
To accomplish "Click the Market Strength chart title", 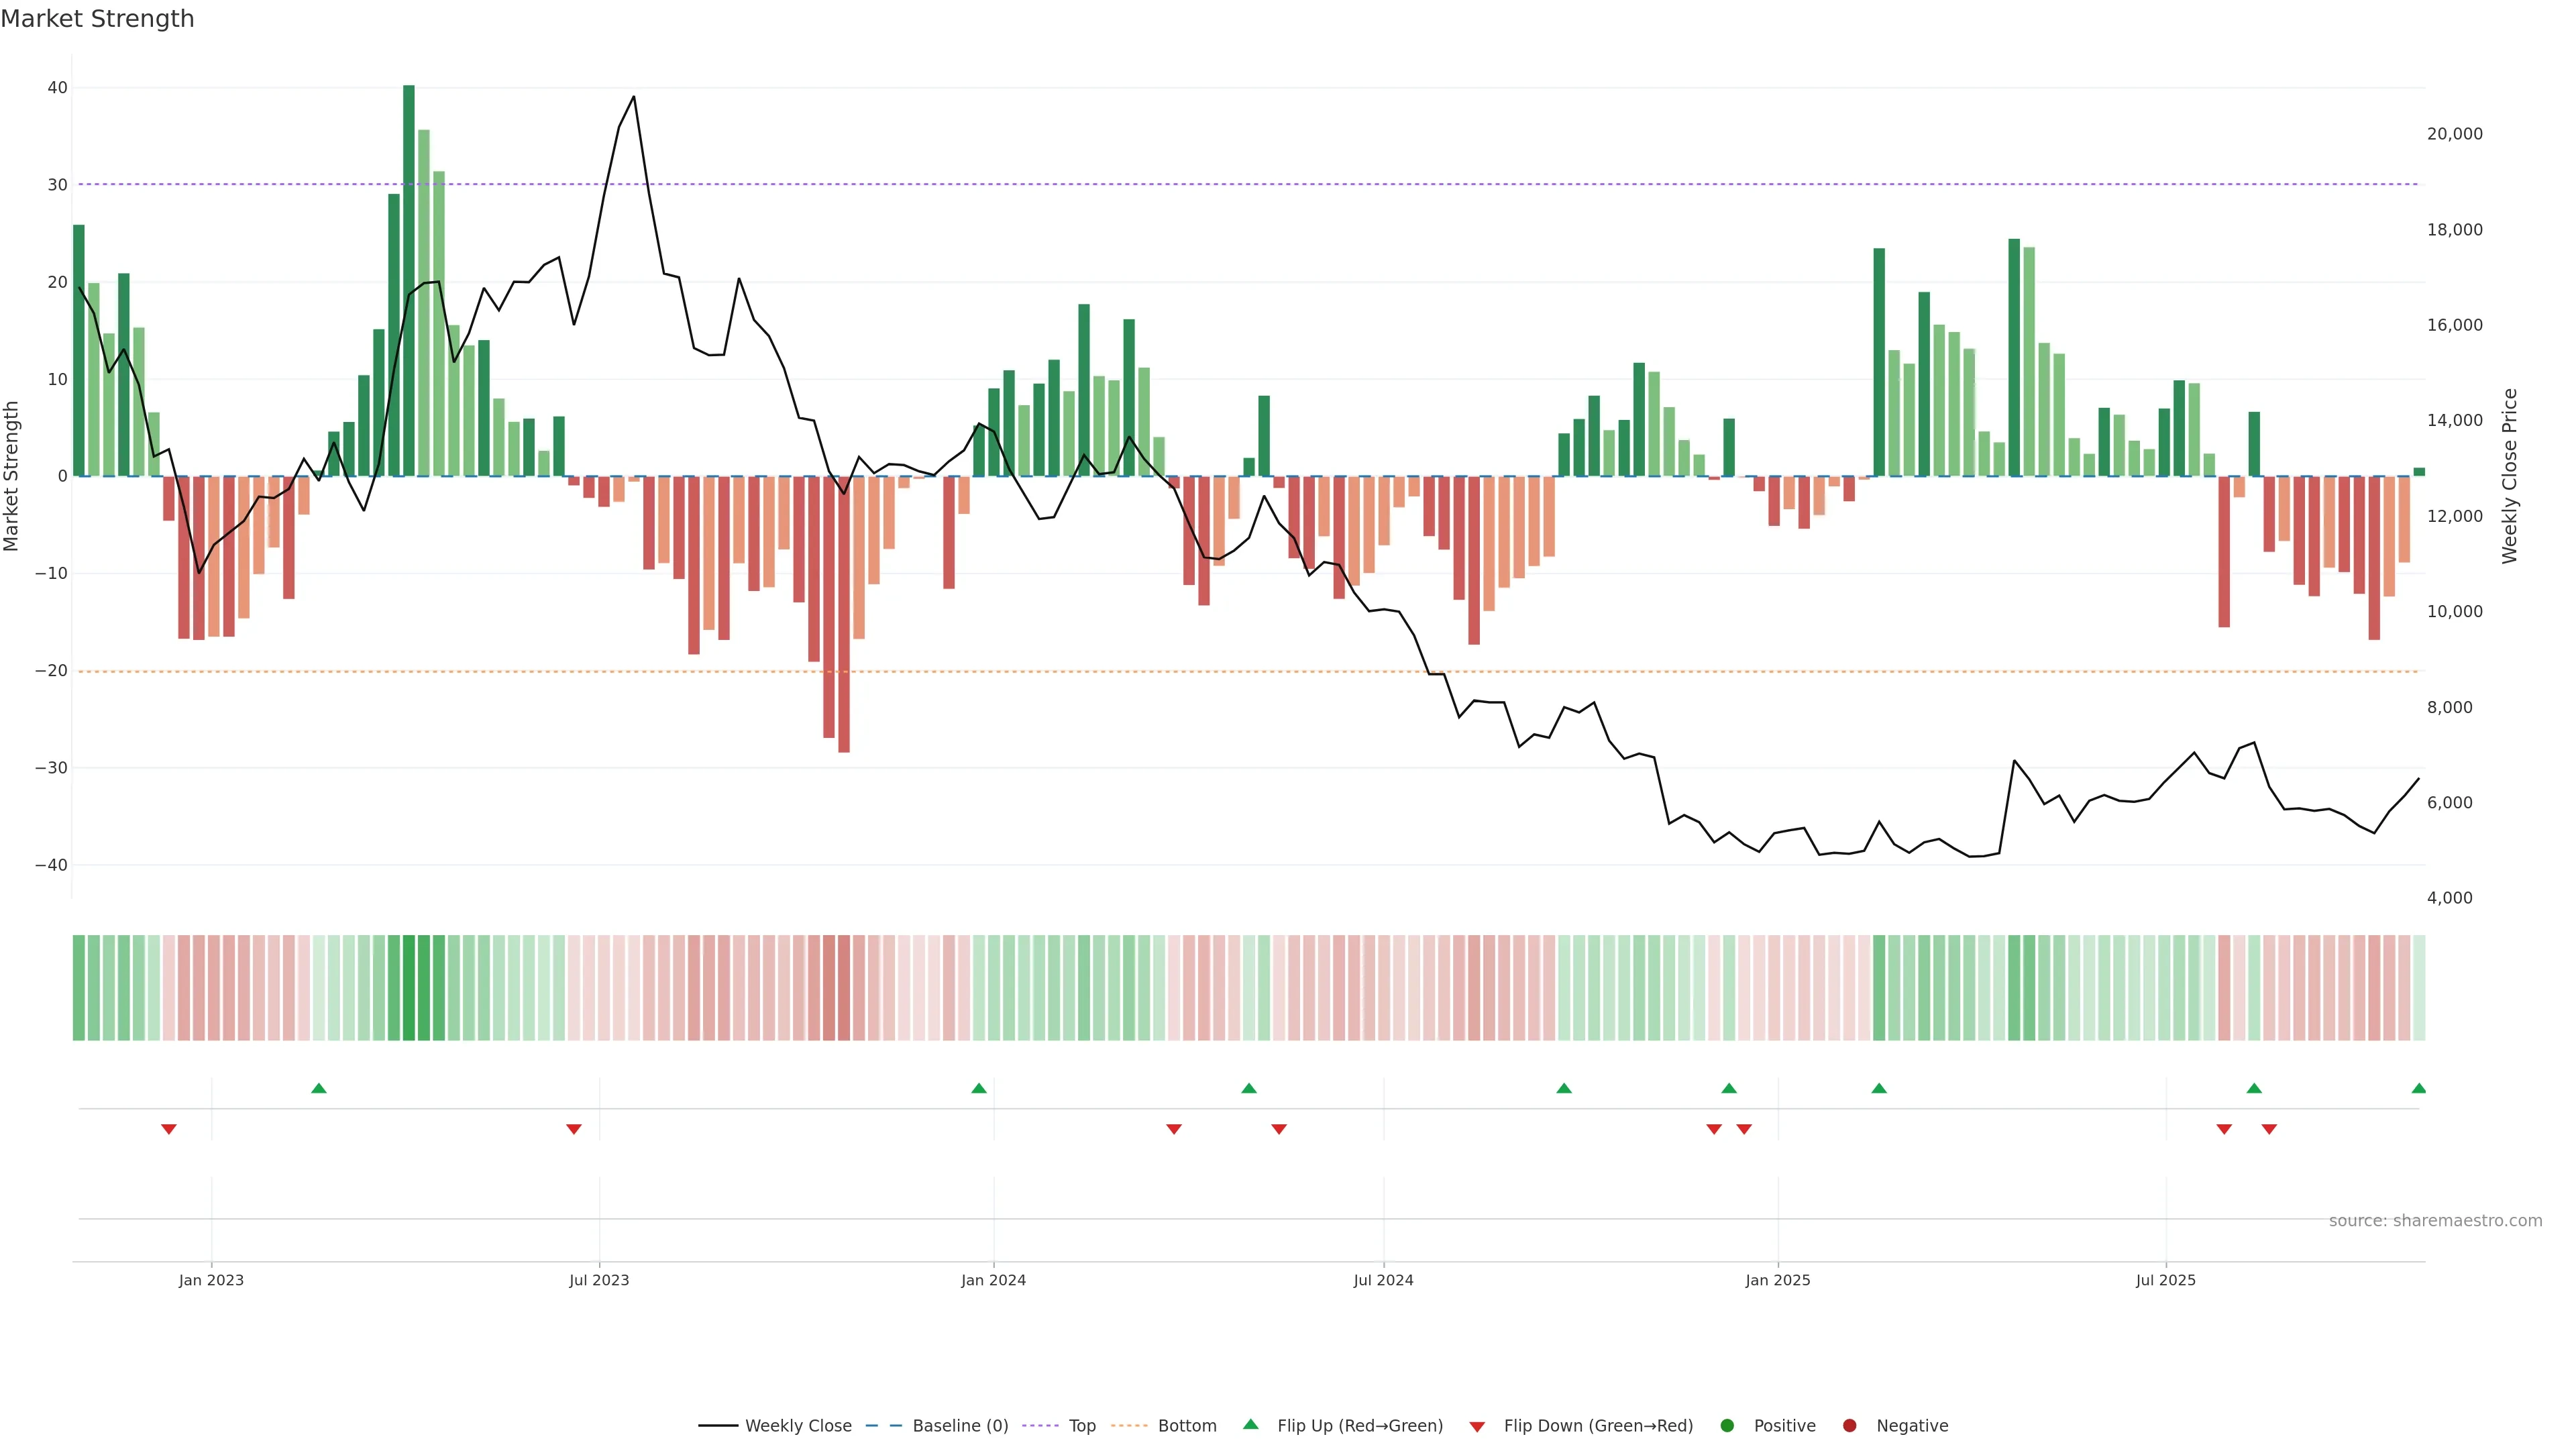I will click(97, 19).
